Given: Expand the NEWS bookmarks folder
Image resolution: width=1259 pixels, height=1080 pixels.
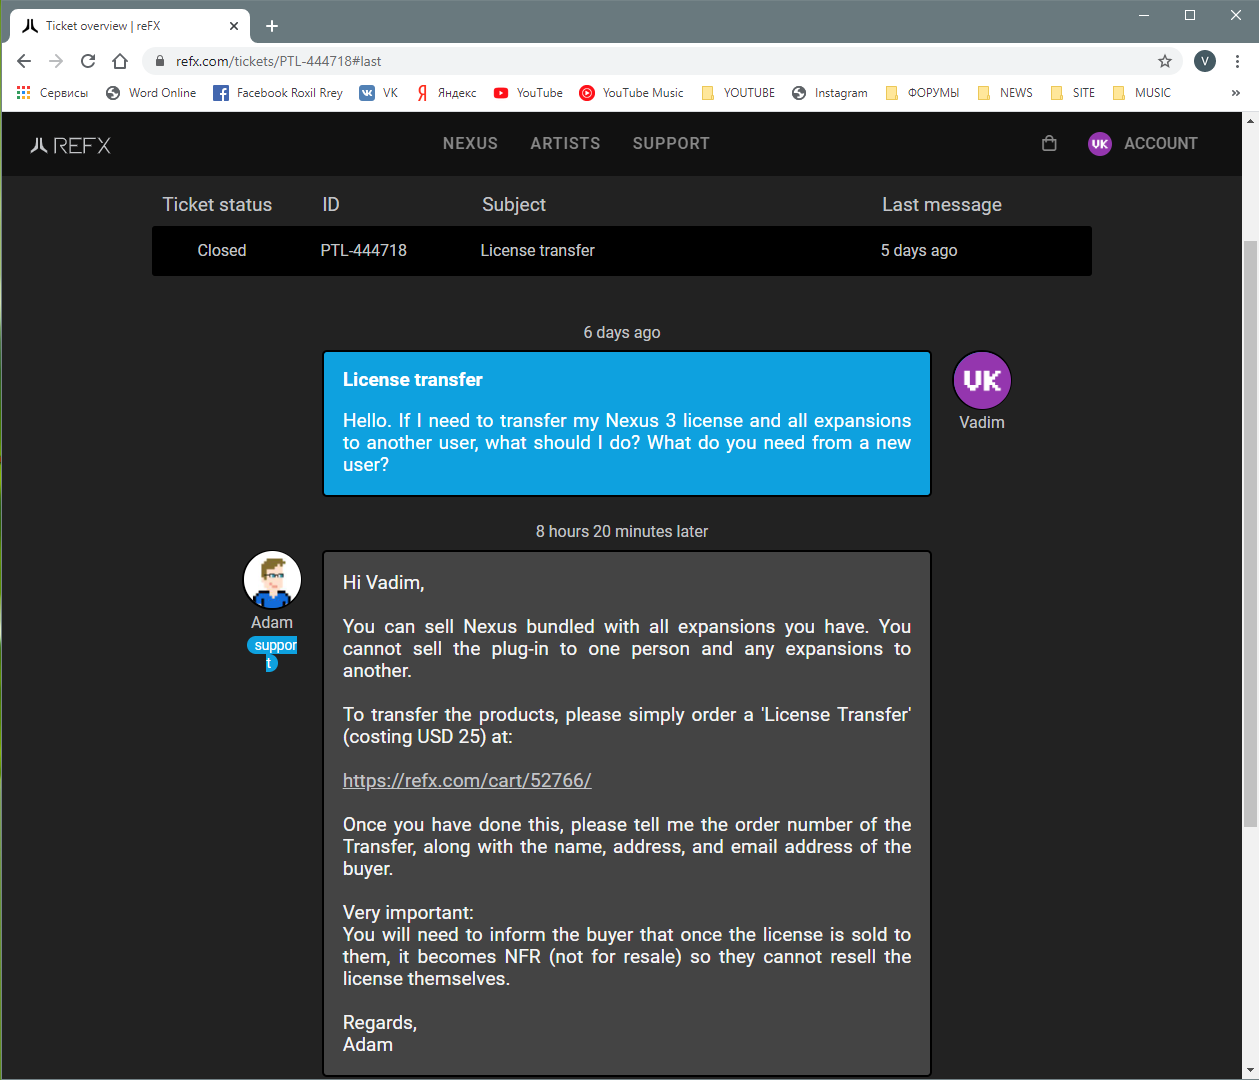Looking at the screenshot, I should coord(1005,93).
